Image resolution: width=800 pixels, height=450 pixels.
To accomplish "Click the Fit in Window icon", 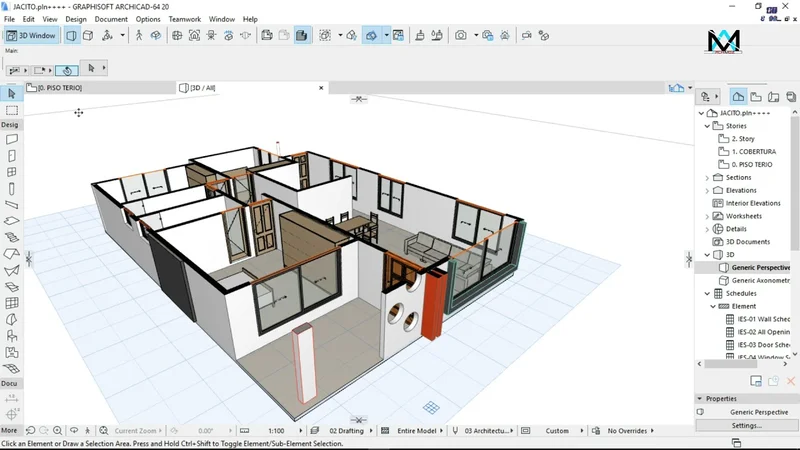I will point(104,431).
